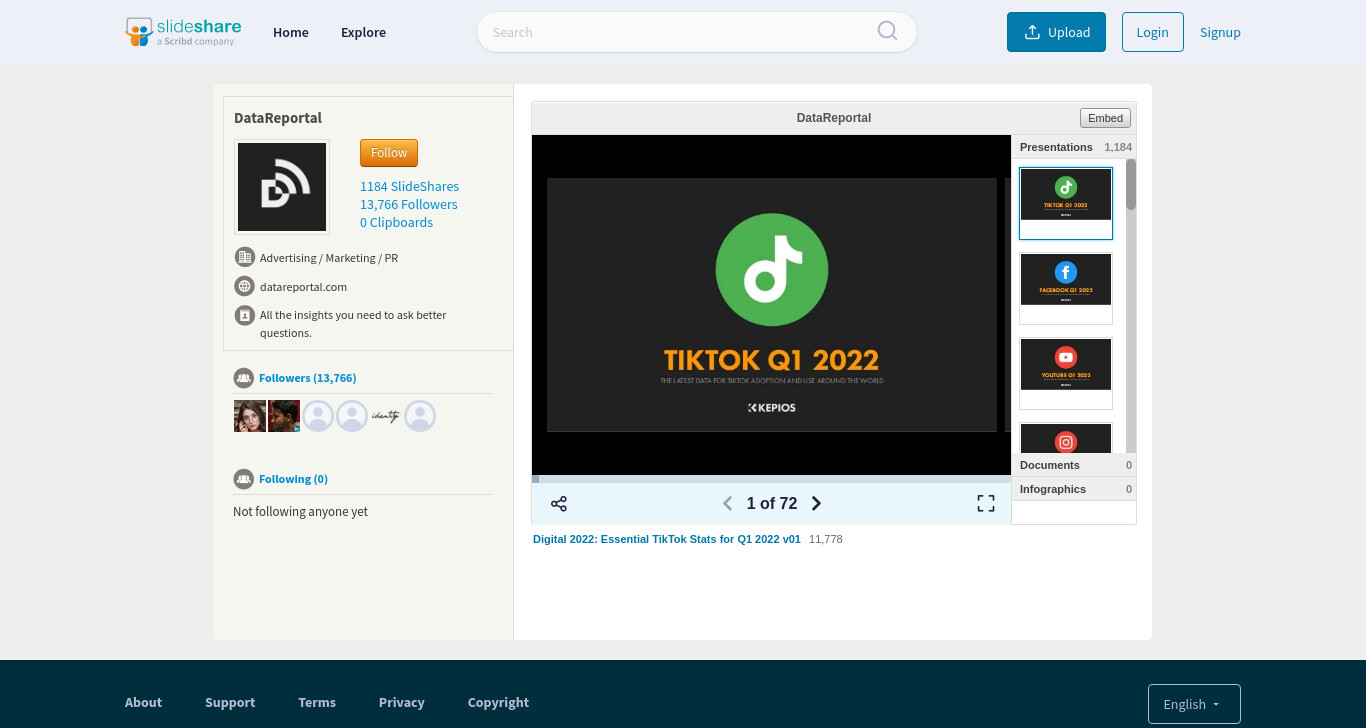Click the Advertising / Marketing / PR text
This screenshot has width=1366, height=728.
point(329,257)
